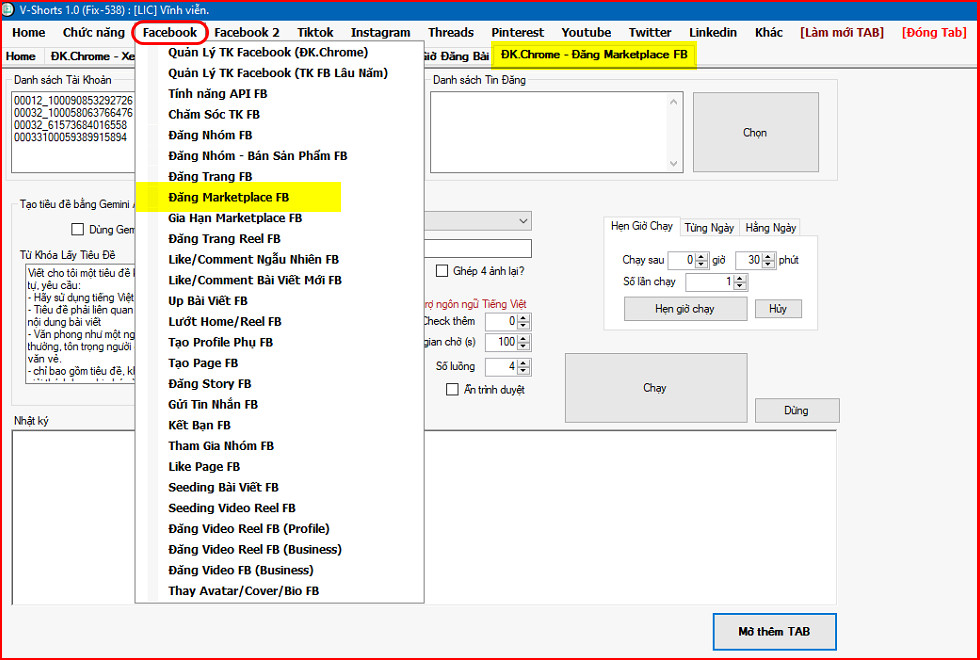This screenshot has height=660, width=980.
Task: Click [Làm mới TAB] to refresh the tab
Action: pyautogui.click(x=842, y=32)
